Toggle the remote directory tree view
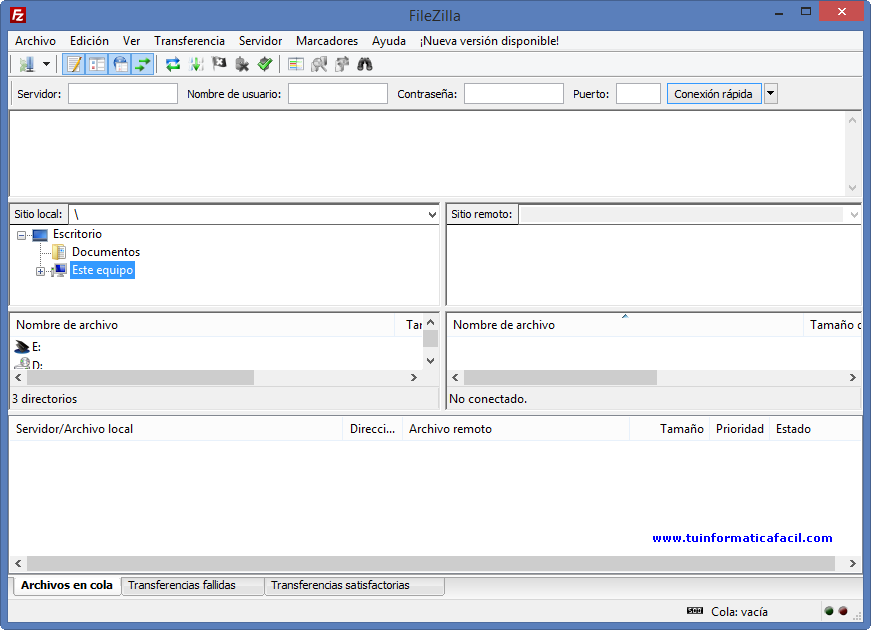The image size is (871, 630). (x=120, y=64)
